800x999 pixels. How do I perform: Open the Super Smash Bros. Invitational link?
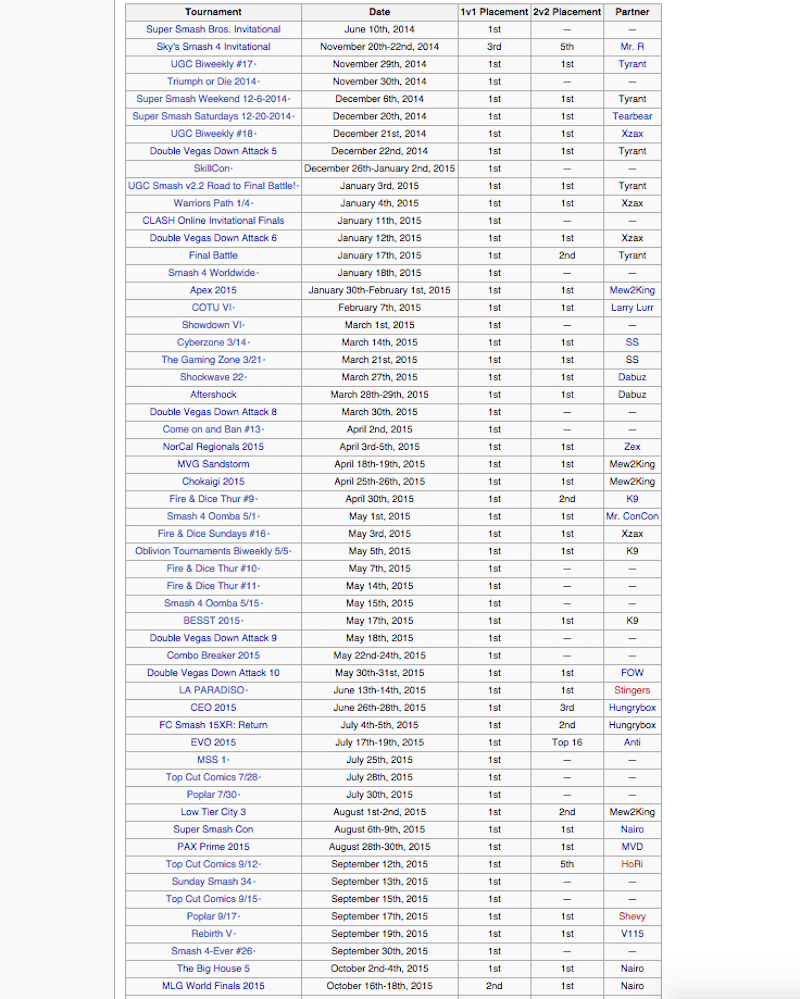tap(213, 29)
